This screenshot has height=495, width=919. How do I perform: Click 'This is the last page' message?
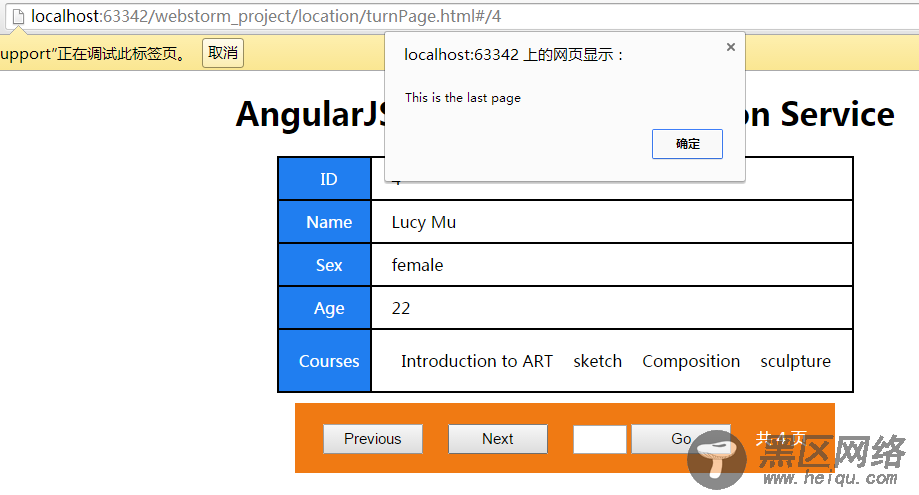[462, 98]
